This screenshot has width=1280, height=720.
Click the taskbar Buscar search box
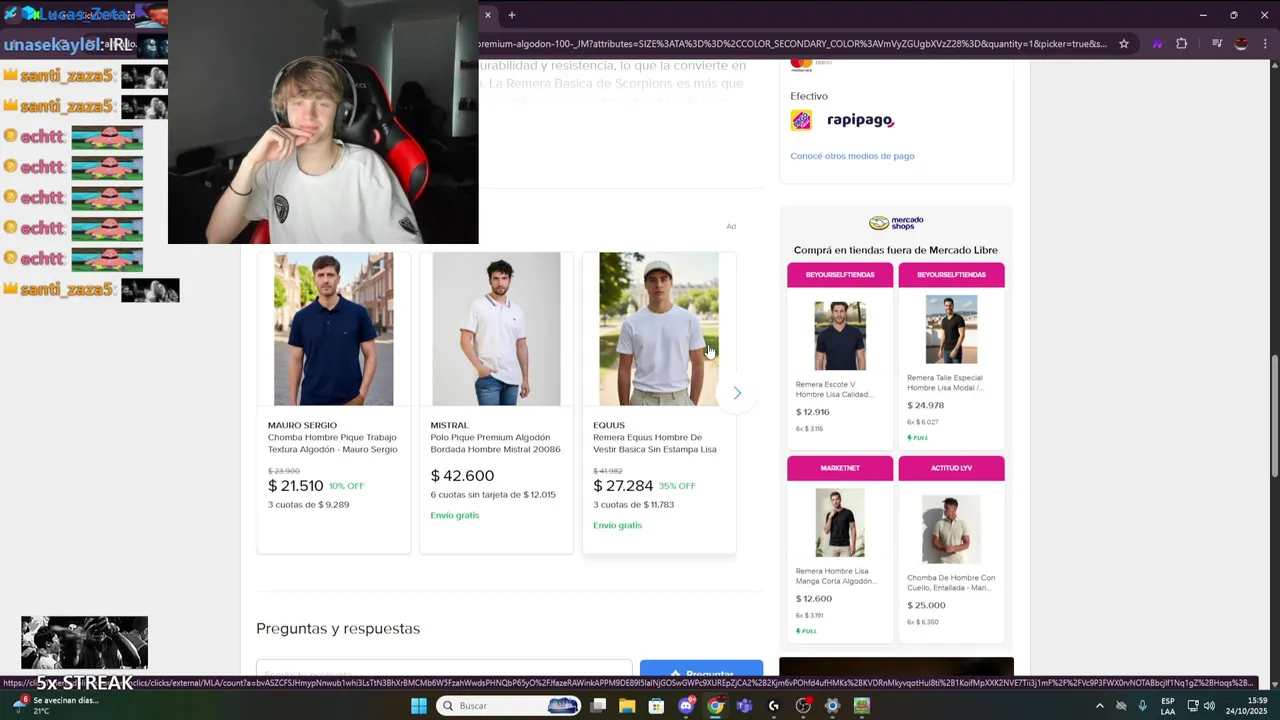tap(510, 706)
